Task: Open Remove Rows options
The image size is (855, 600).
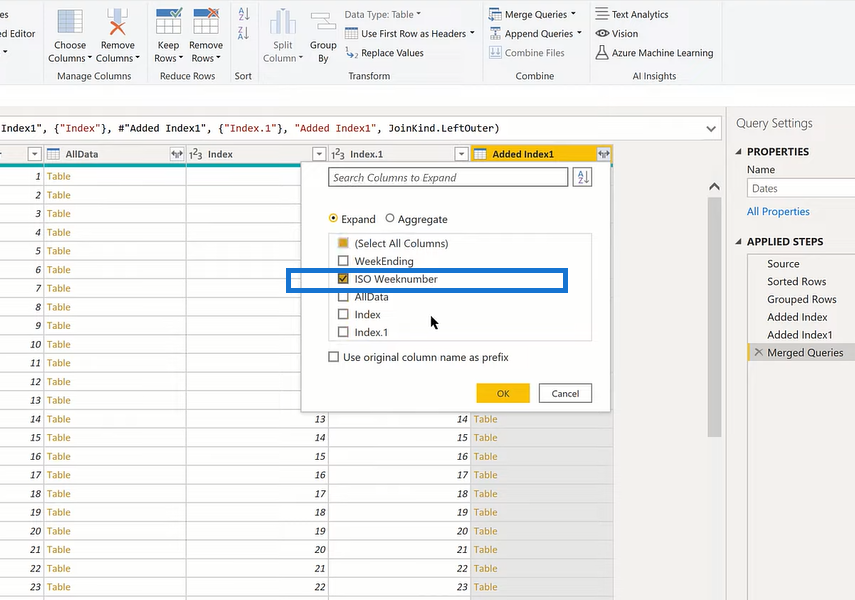Action: 206,36
